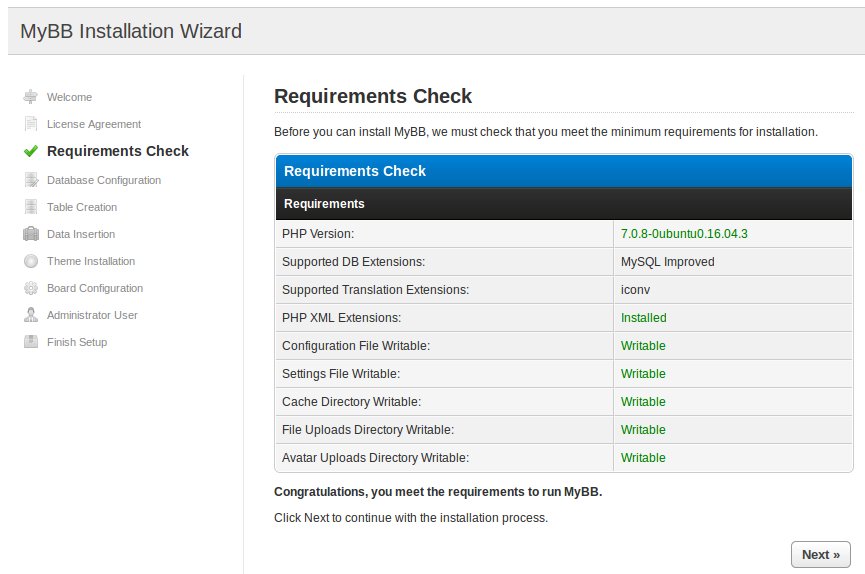Click the MySQL Improved value
Screen dimensions: 865x574
(668, 262)
